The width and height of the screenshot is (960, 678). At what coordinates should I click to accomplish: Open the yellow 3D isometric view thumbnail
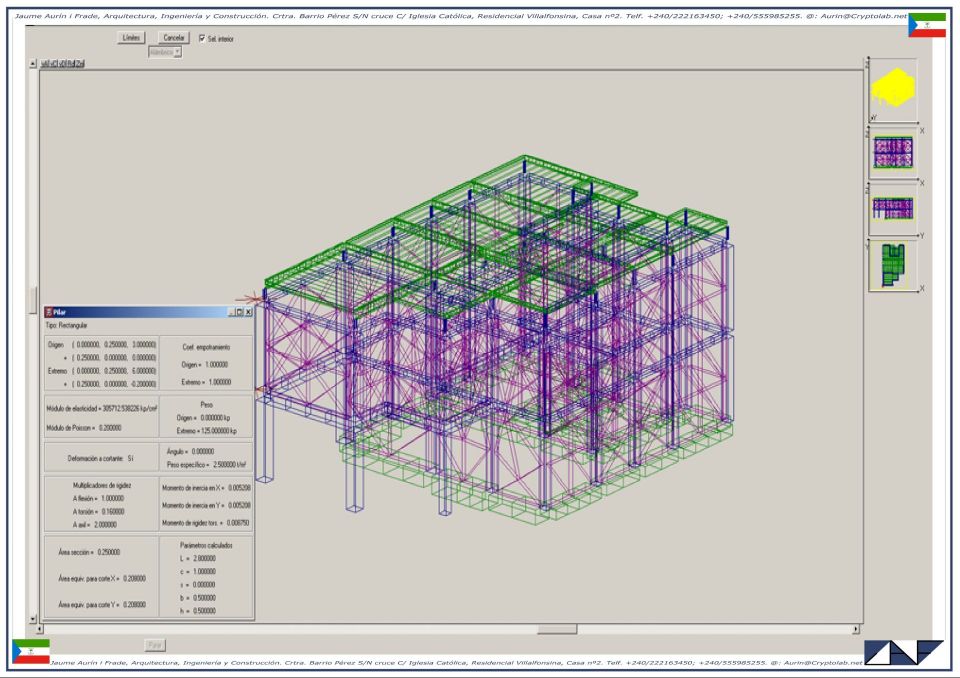coord(894,90)
